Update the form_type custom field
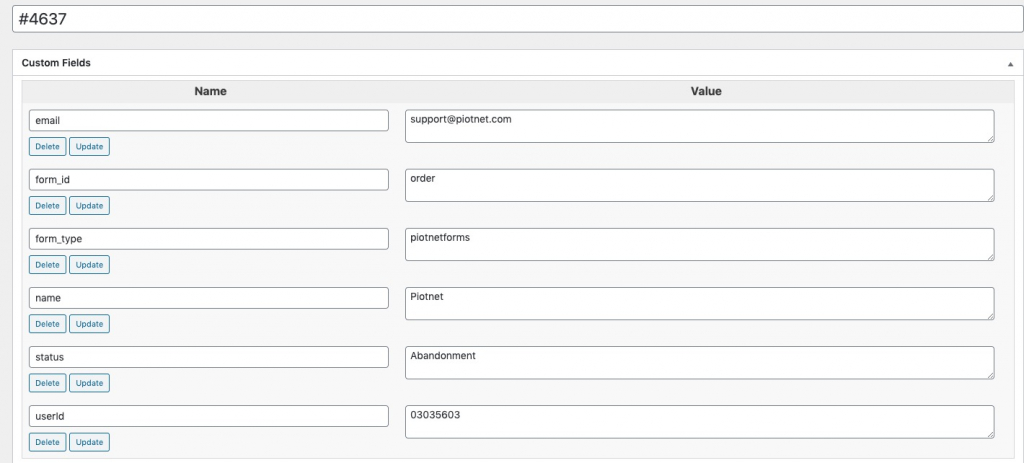 [x=89, y=264]
